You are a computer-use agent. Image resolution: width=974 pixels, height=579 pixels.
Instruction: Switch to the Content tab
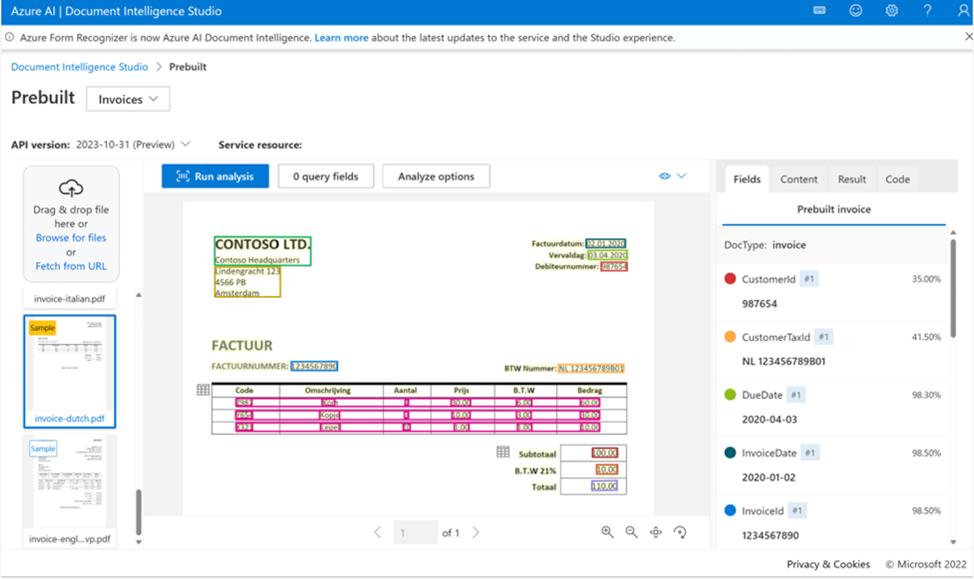(x=798, y=179)
